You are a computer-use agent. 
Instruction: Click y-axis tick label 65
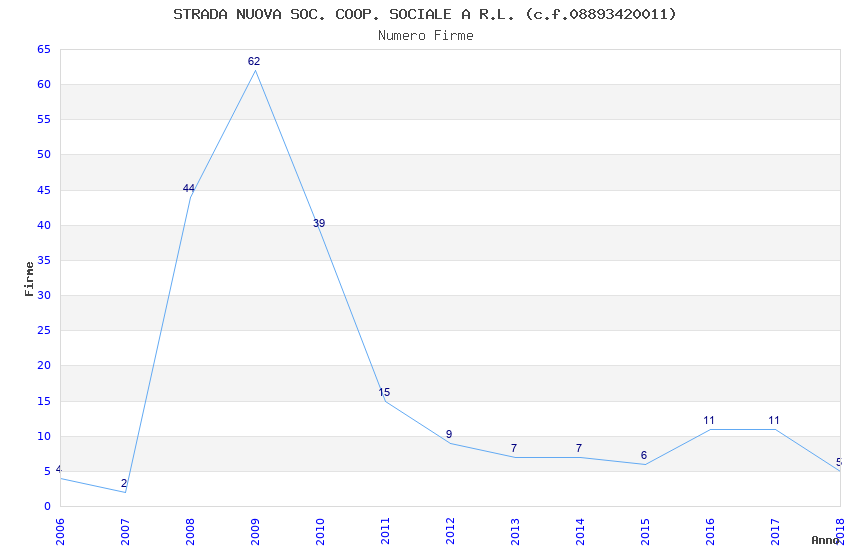pyautogui.click(x=44, y=49)
